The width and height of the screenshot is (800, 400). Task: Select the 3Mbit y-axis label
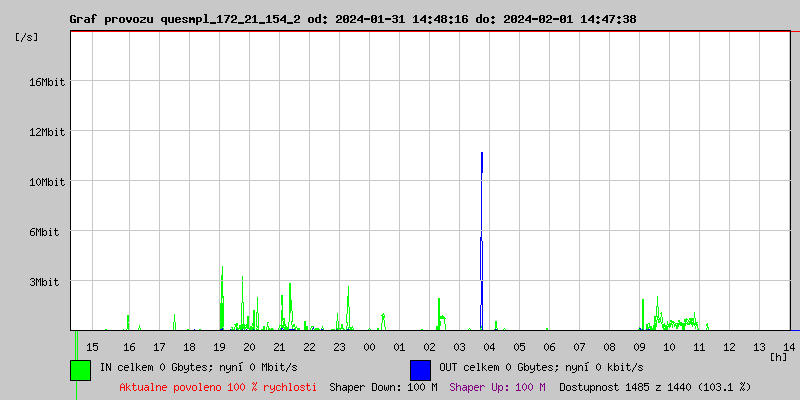click(x=47, y=282)
